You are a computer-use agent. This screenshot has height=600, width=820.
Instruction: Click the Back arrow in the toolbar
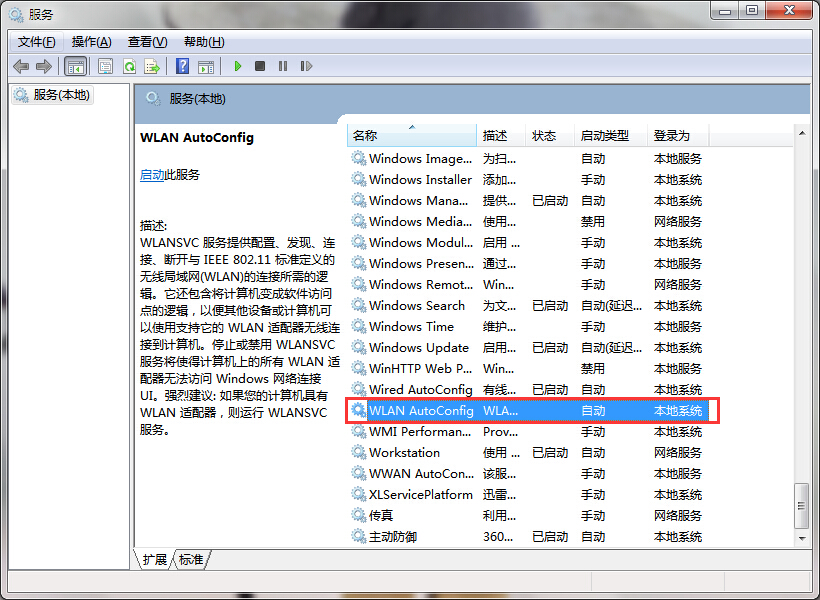click(x=21, y=66)
